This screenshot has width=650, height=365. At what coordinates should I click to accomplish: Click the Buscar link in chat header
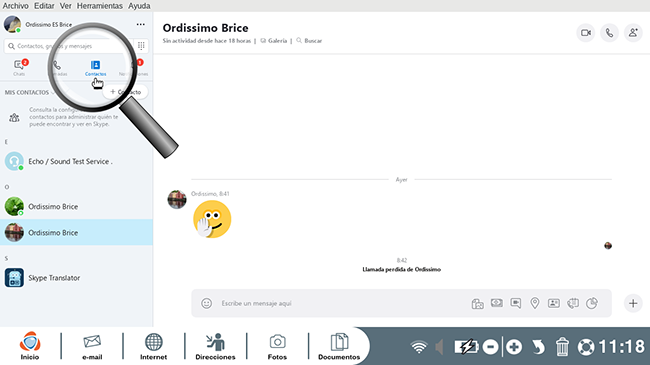coord(309,41)
